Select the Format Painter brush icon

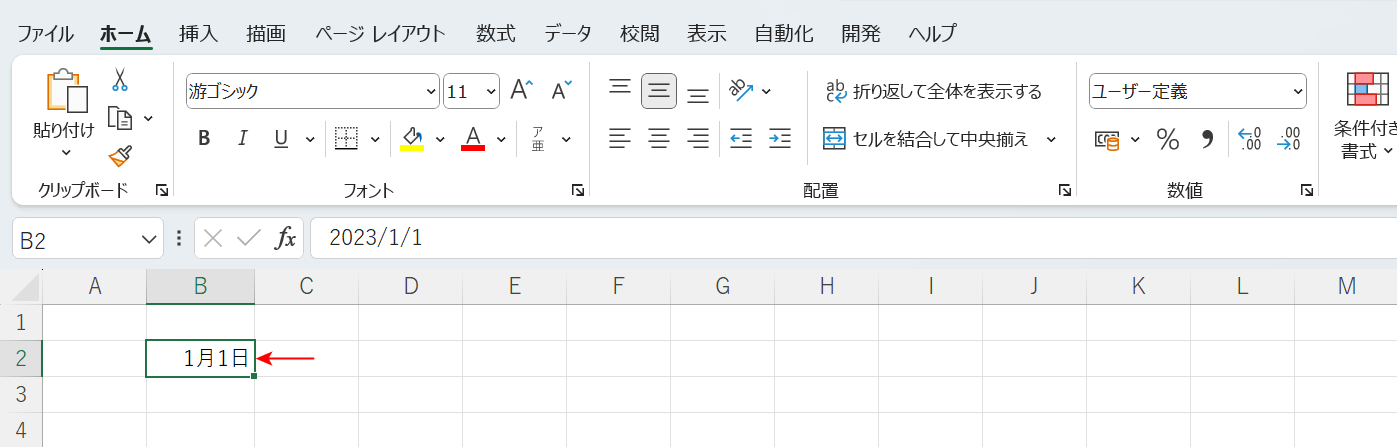click(120, 156)
